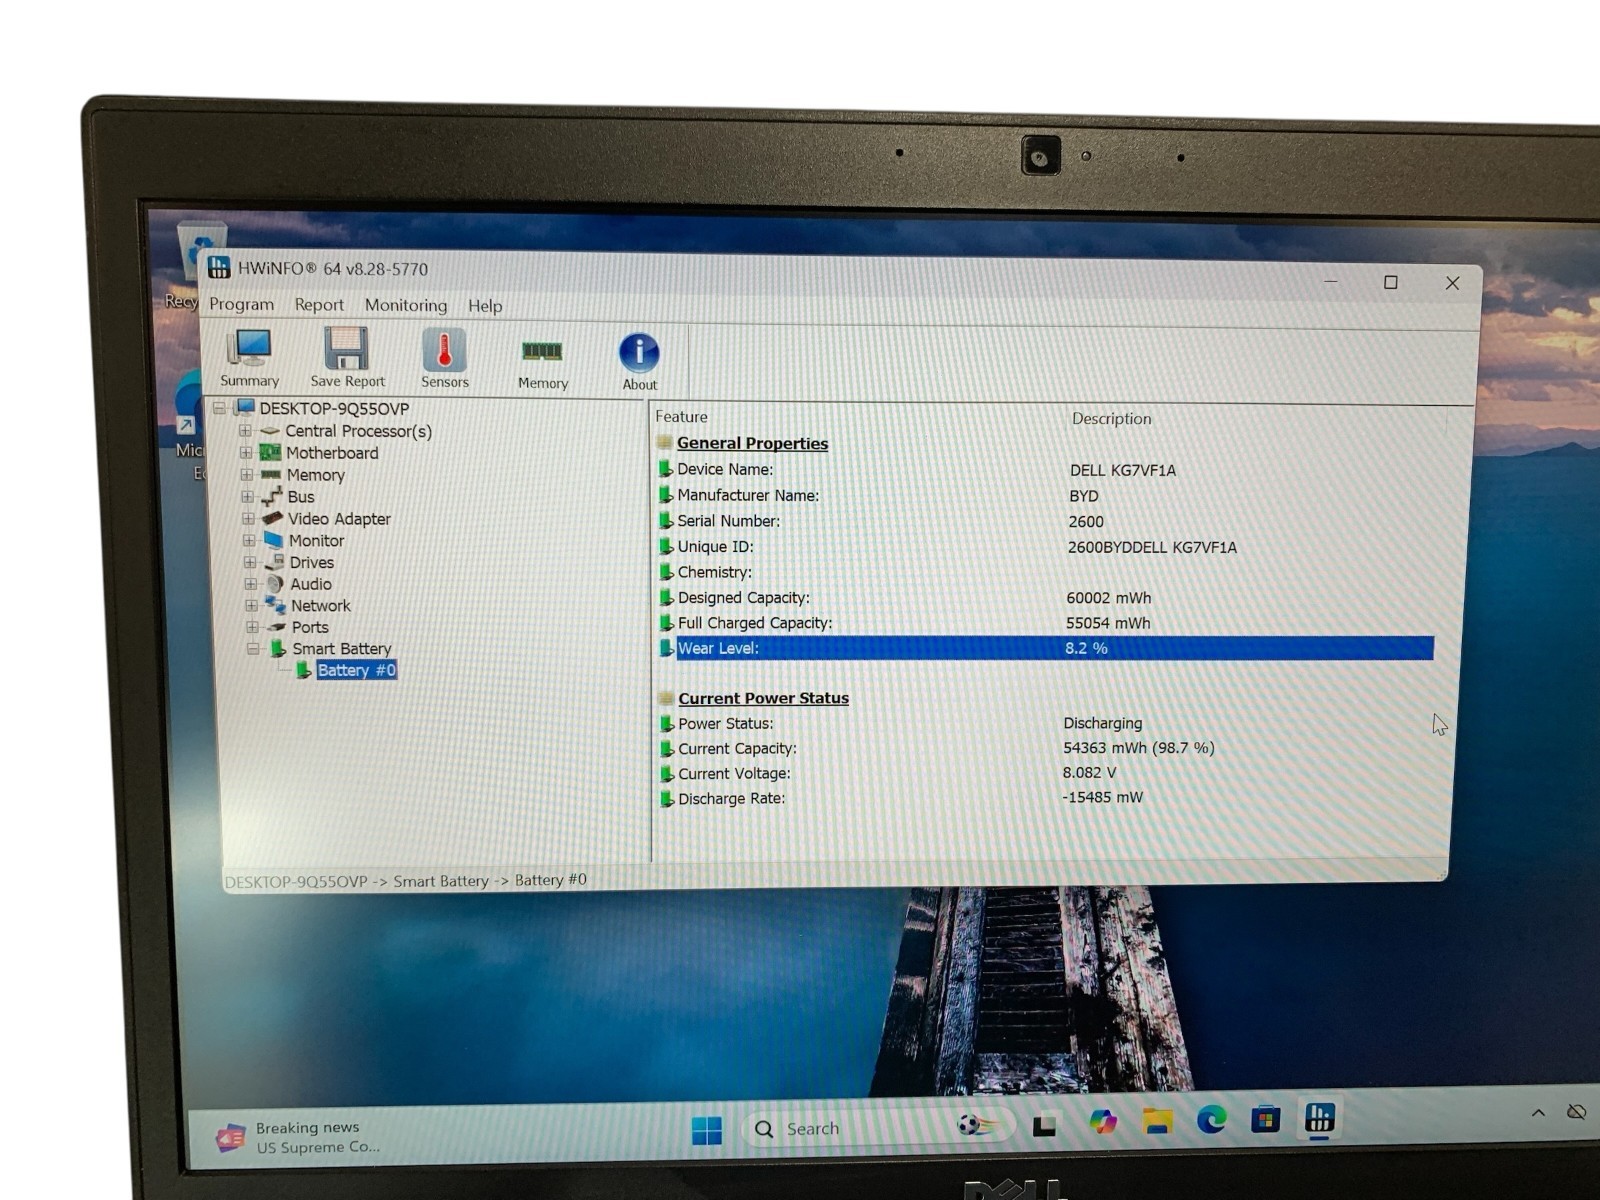Select Smart Battery in the tree
1600x1200 pixels.
click(341, 649)
